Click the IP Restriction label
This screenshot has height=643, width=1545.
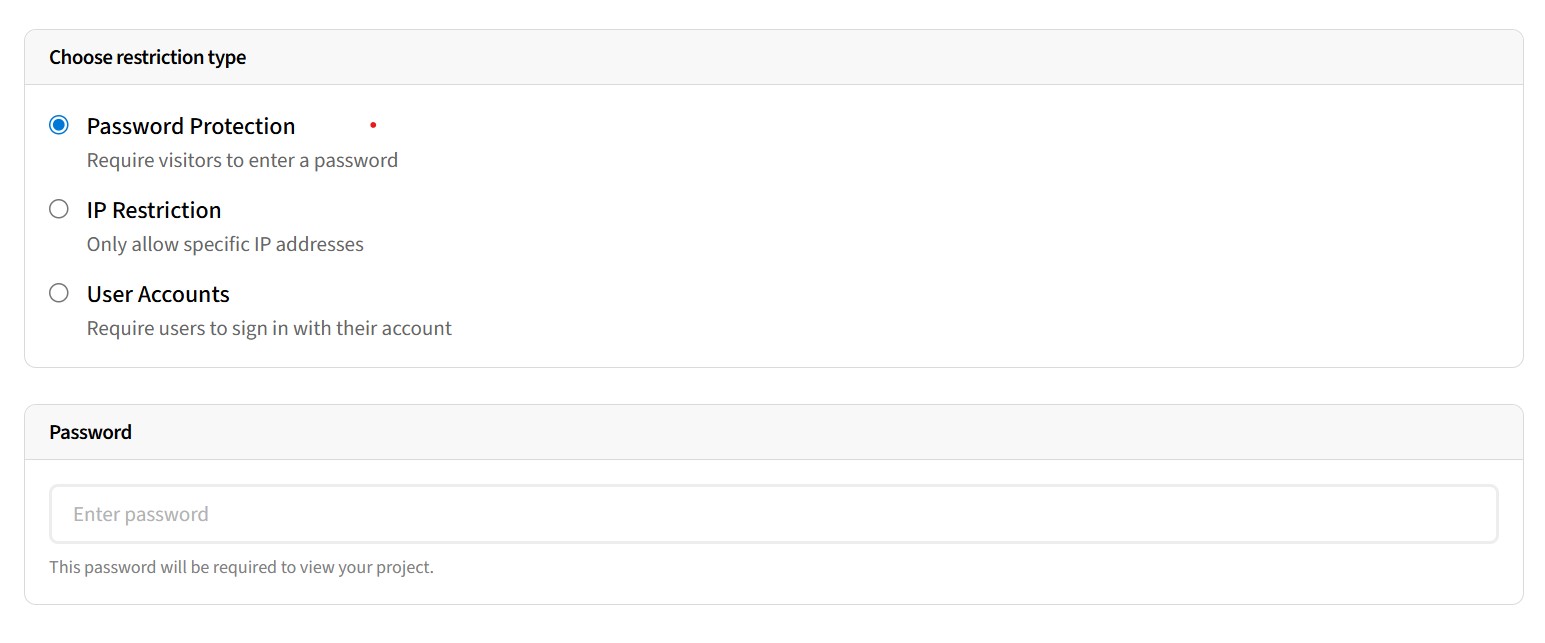(154, 210)
